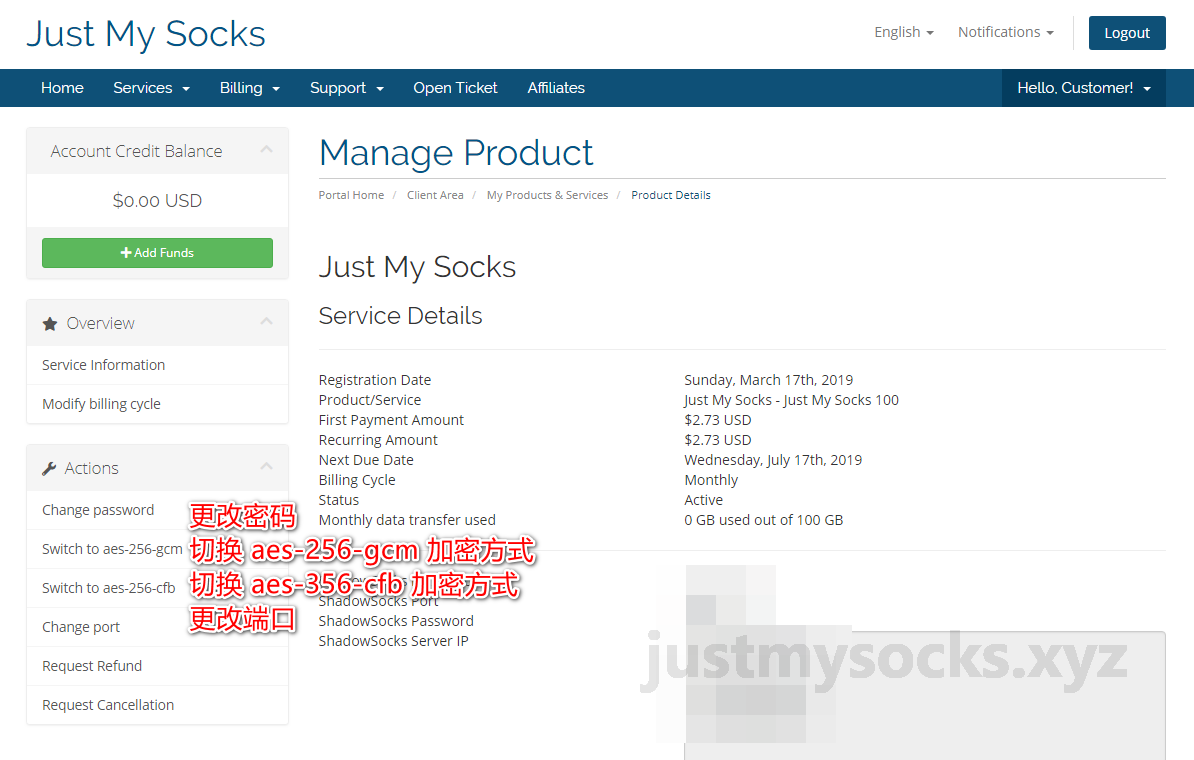Go to Client Area breadcrumb
This screenshot has height=760, width=1194.
pyautogui.click(x=435, y=195)
